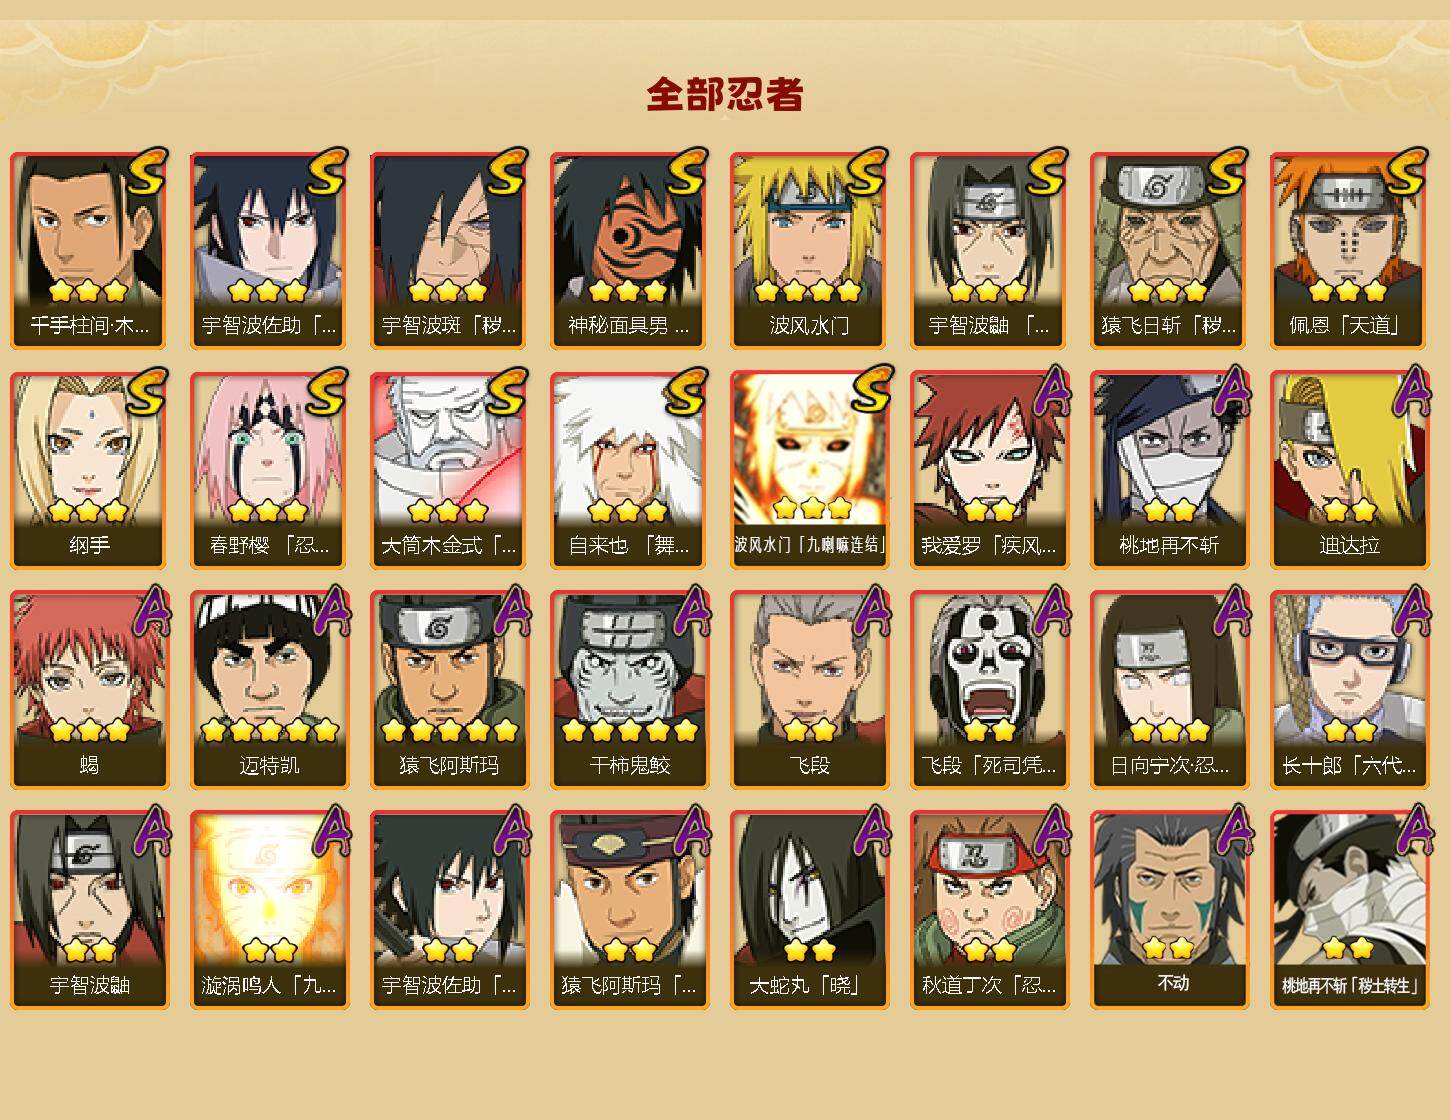Screen dimensions: 1450x1120
Task: Select the 飞段 A-rank card
Action: pos(809,690)
